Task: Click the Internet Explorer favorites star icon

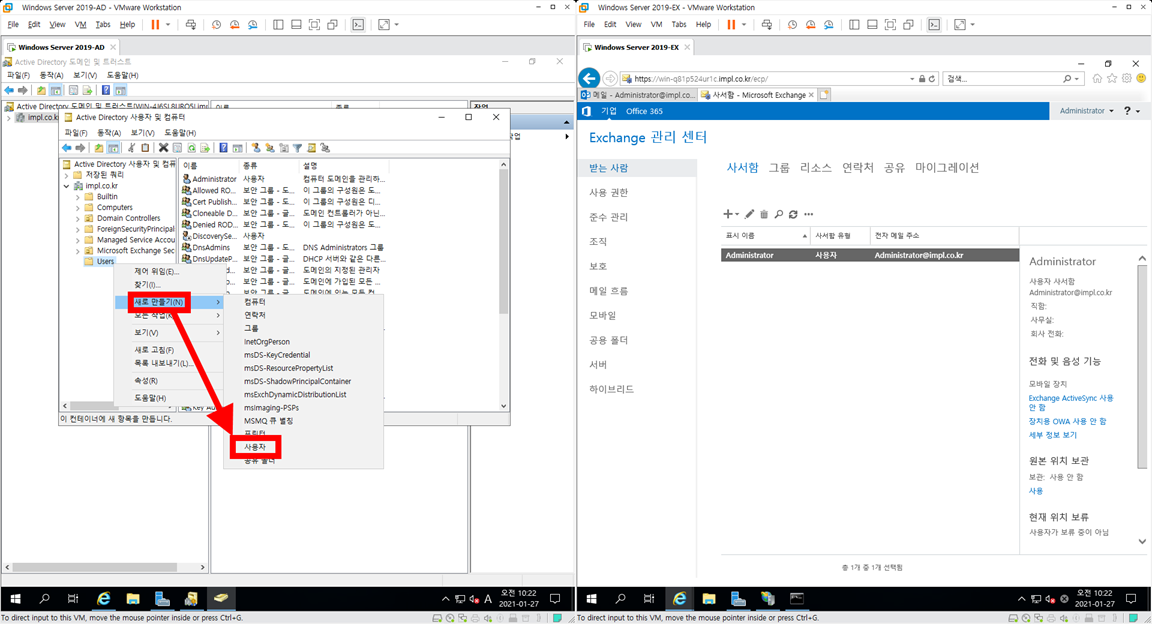Action: (x=1112, y=78)
